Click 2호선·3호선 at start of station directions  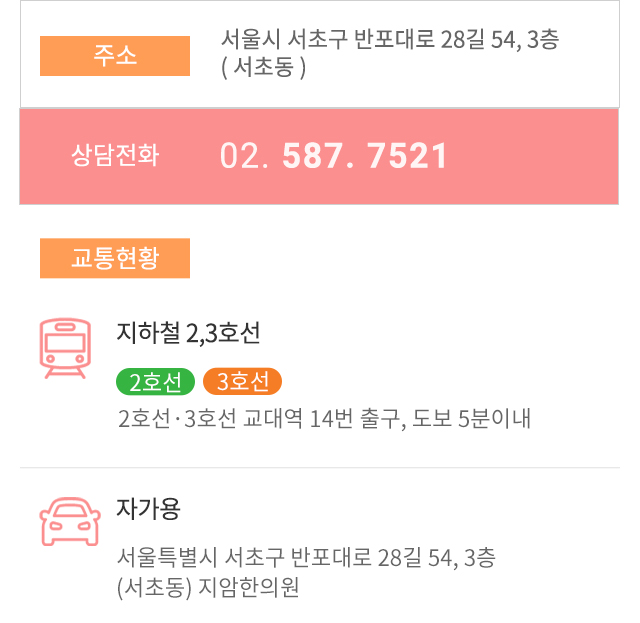[177, 418]
